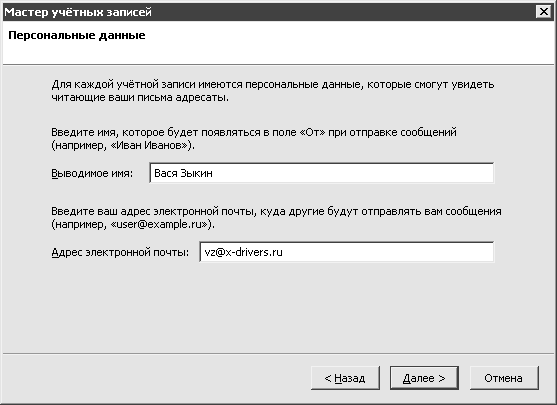Click the Далее > button to continue
The width and height of the screenshot is (557, 405).
[424, 378]
